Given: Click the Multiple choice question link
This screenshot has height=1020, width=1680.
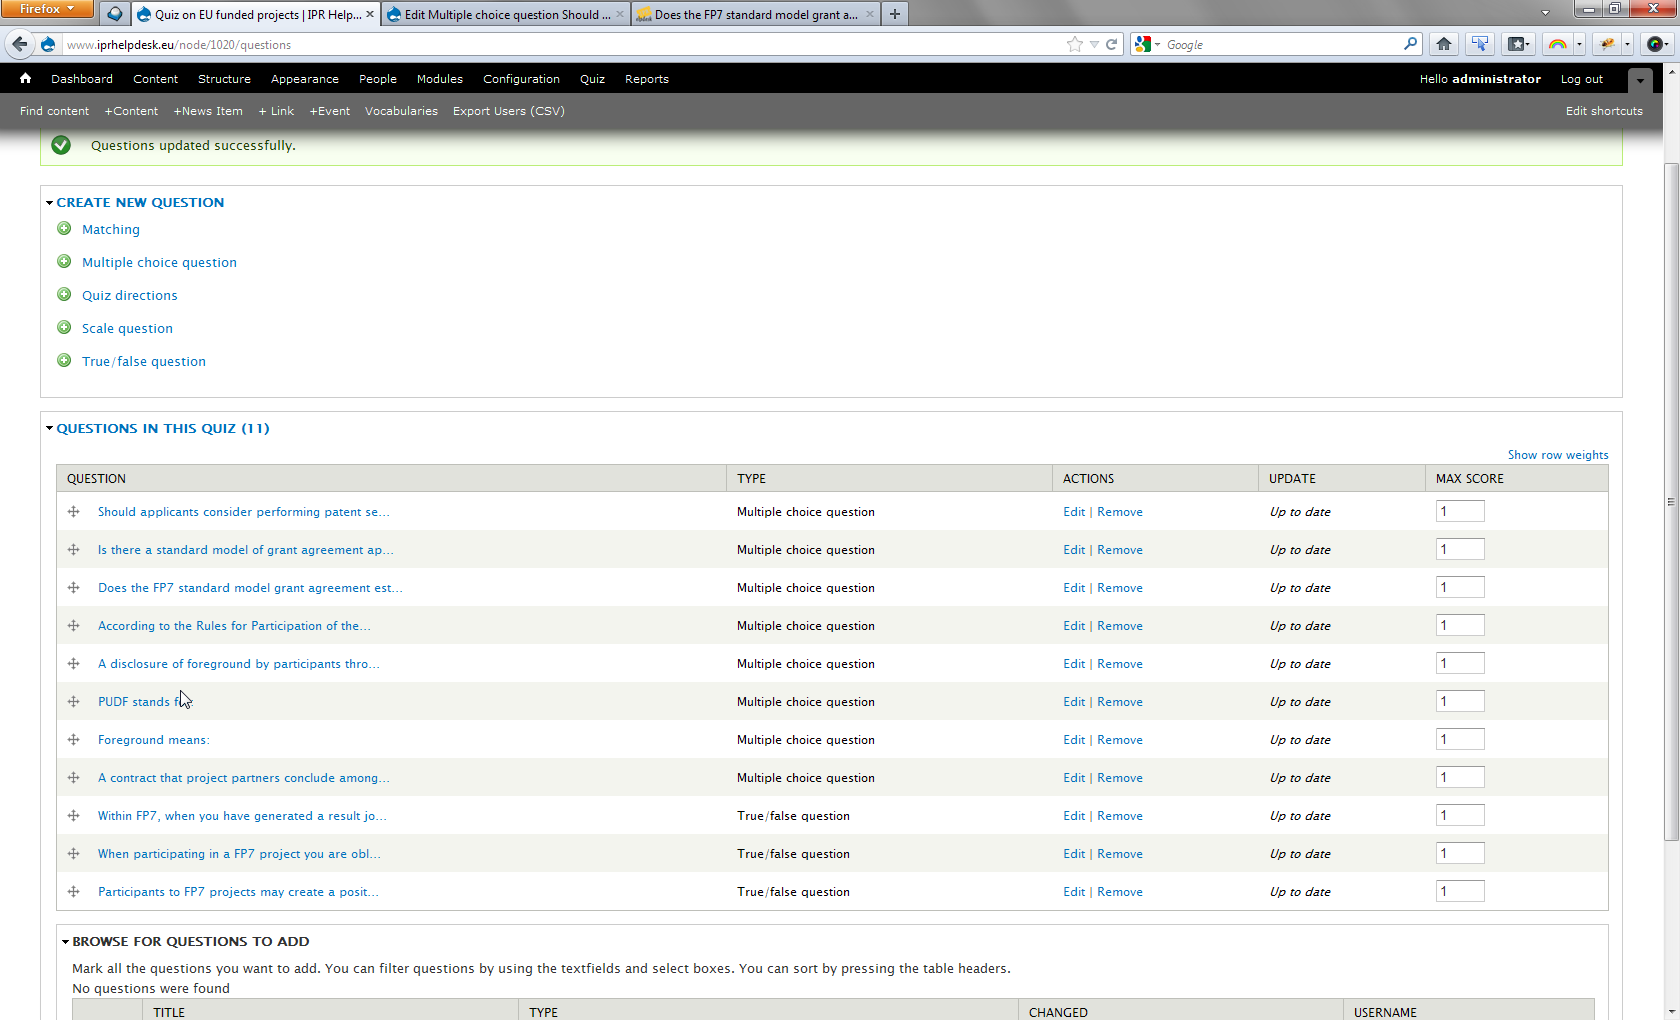Looking at the screenshot, I should 159,262.
